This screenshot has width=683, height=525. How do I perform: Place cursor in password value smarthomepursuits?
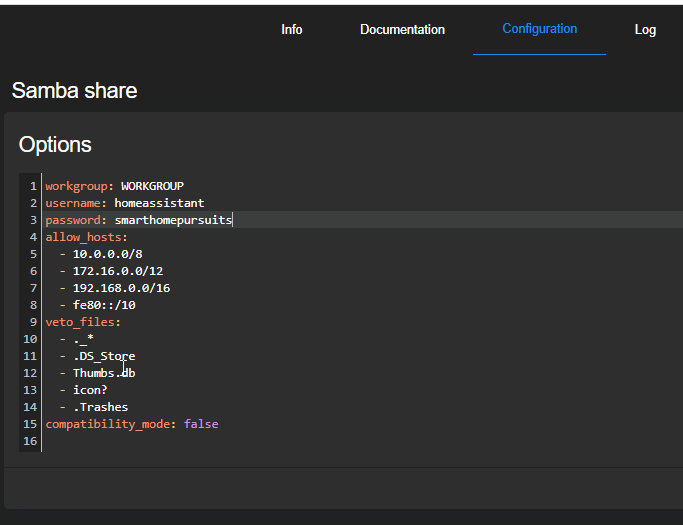pos(173,220)
